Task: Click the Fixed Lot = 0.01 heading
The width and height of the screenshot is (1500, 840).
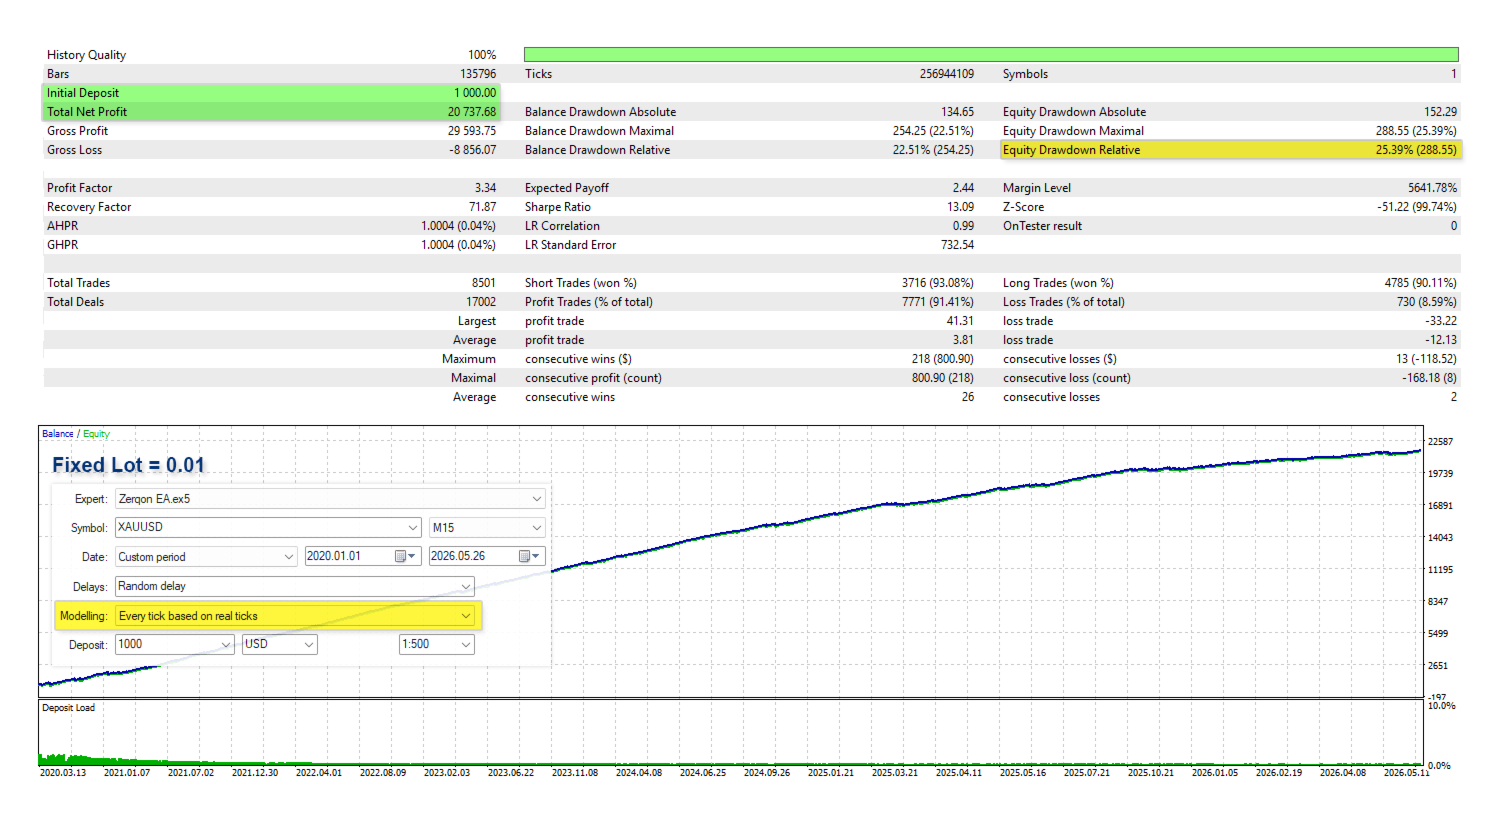Action: coord(129,465)
